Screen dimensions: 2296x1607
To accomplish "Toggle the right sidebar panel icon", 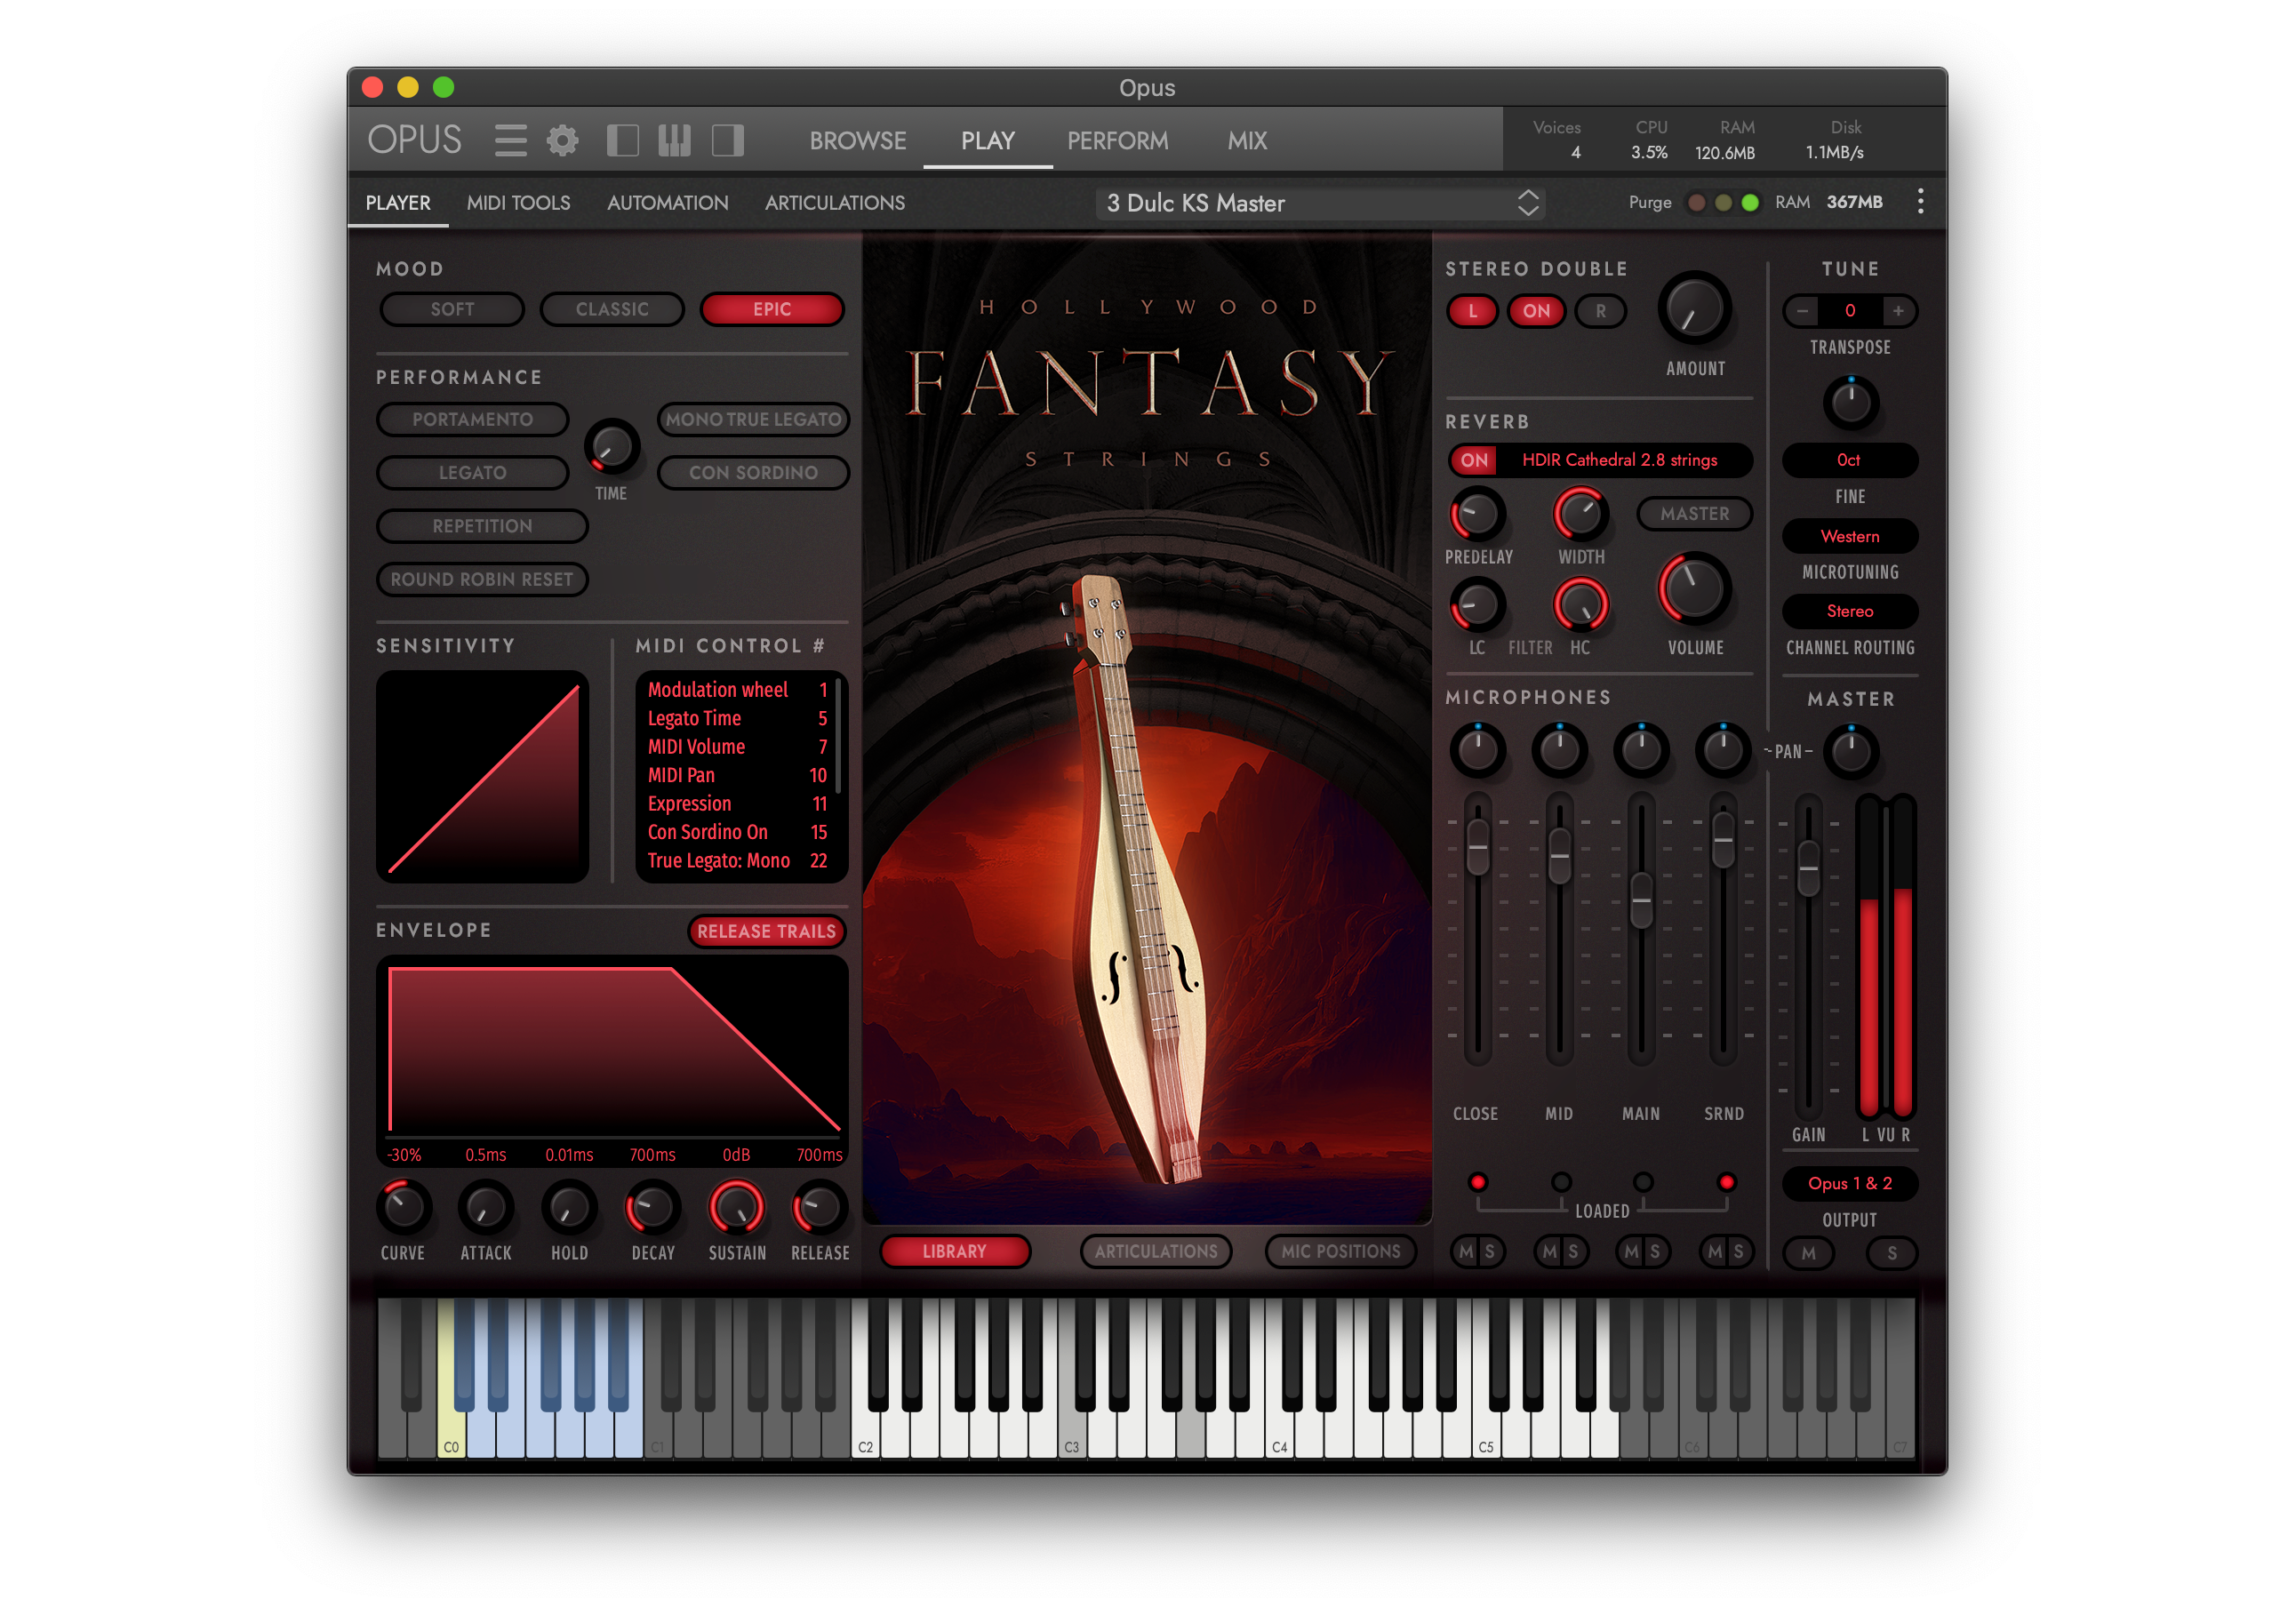I will [x=728, y=141].
